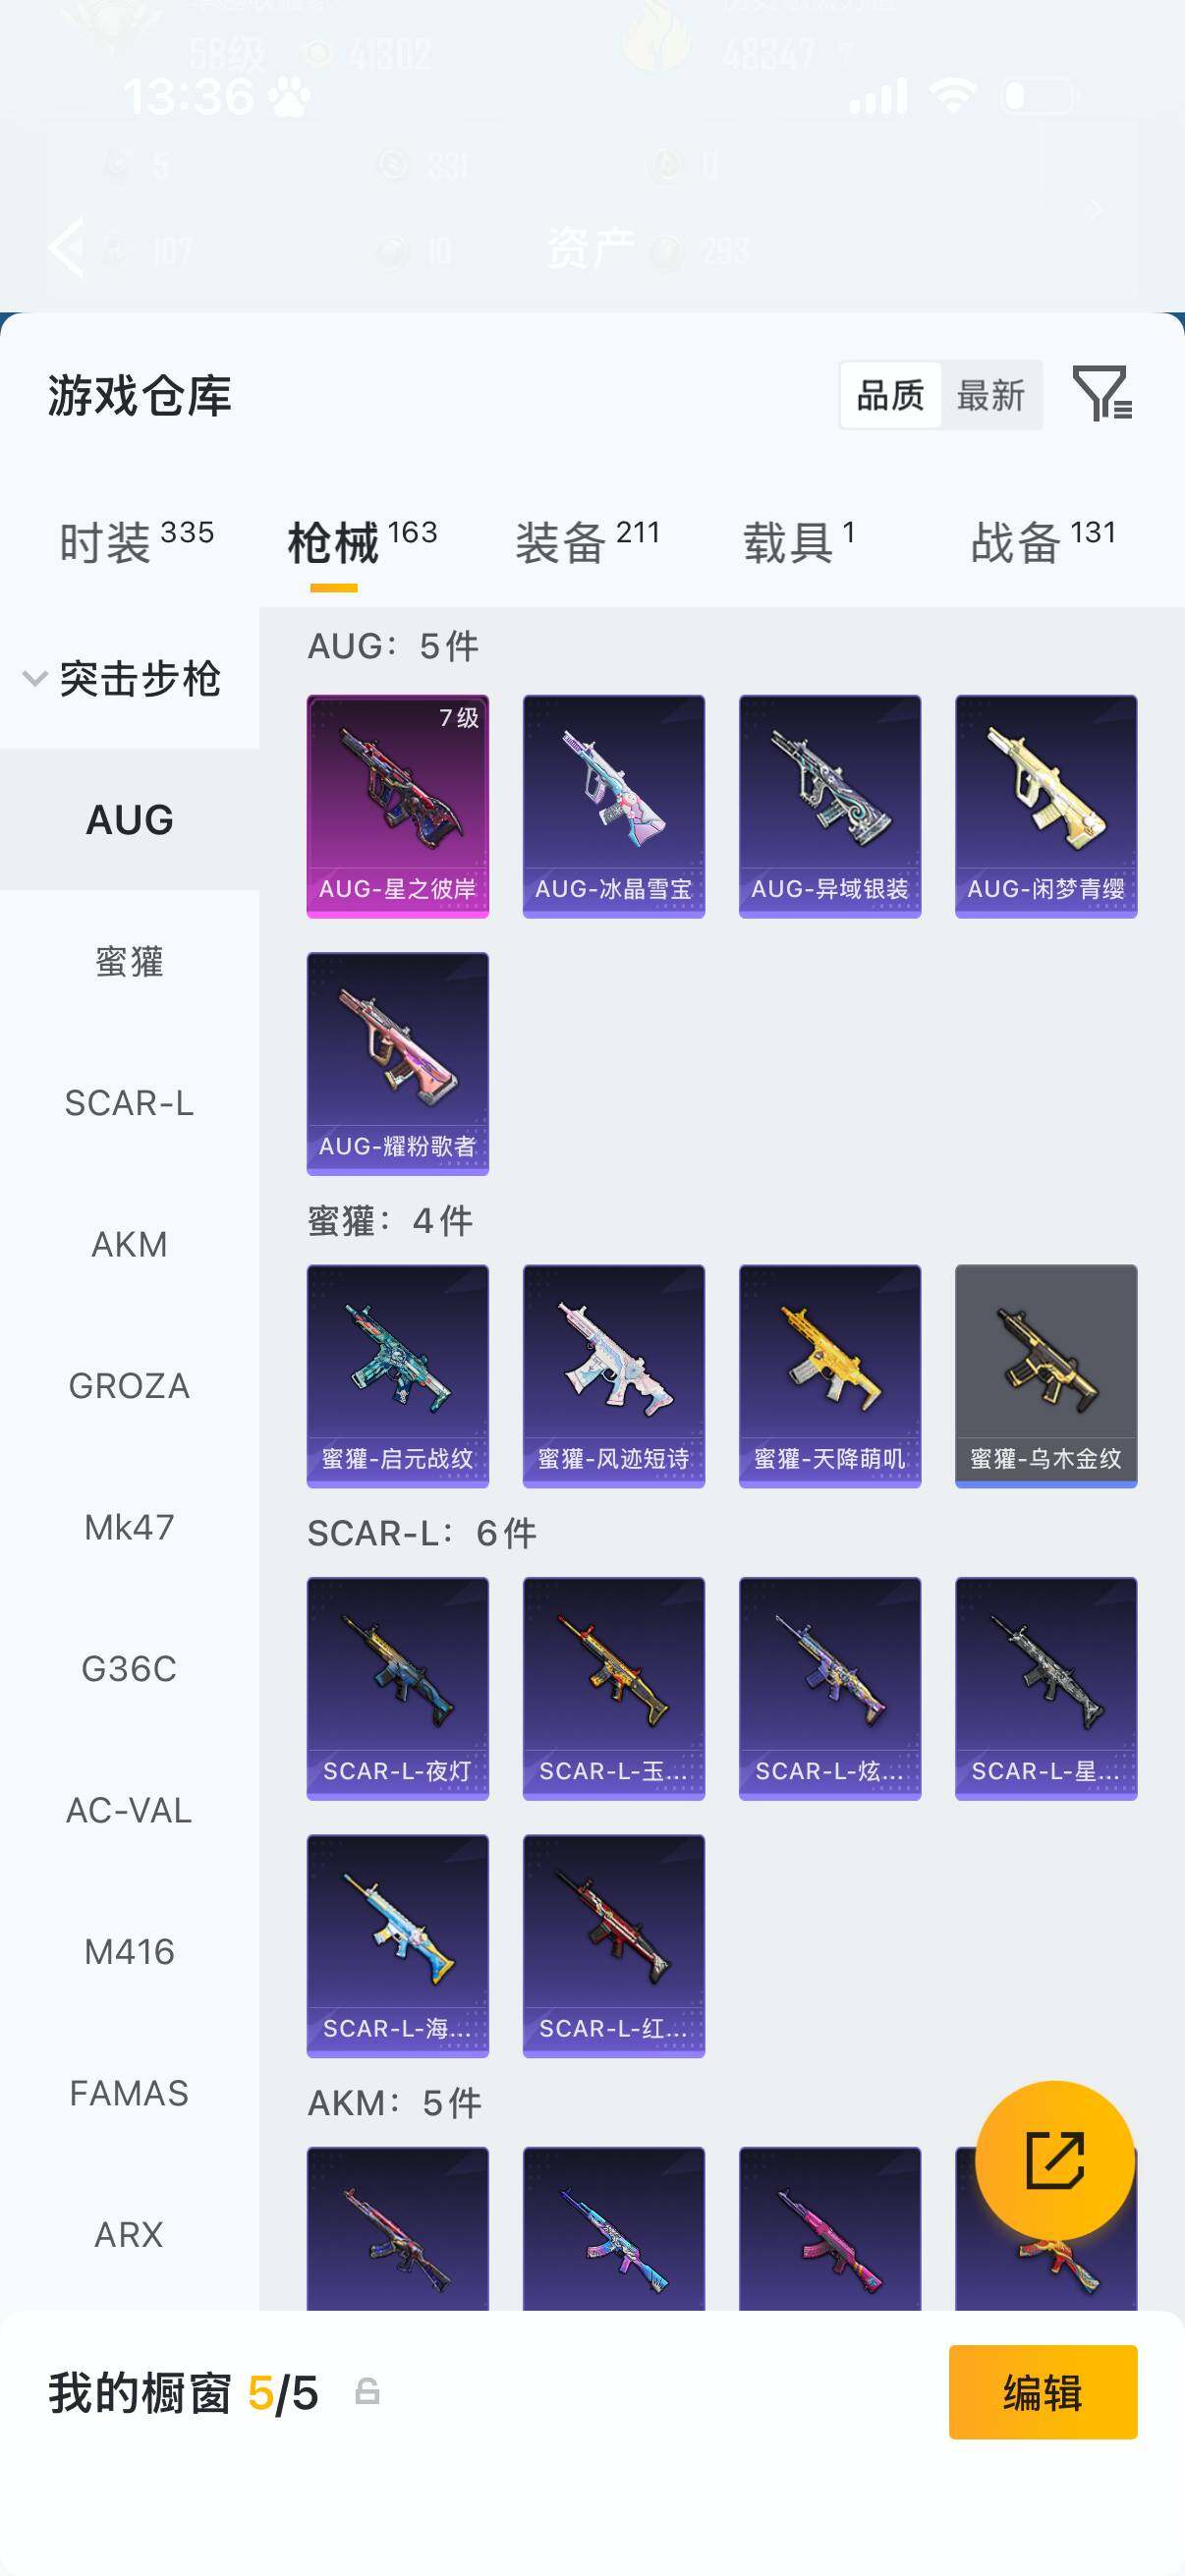The height and width of the screenshot is (2576, 1185).
Task: Select the AUG-星之彼岸 weapon skin
Action: click(398, 806)
